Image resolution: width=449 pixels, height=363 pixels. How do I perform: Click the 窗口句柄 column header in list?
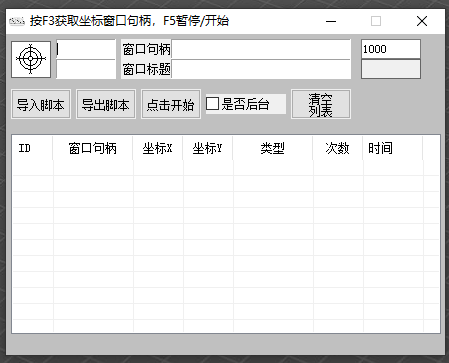92,148
